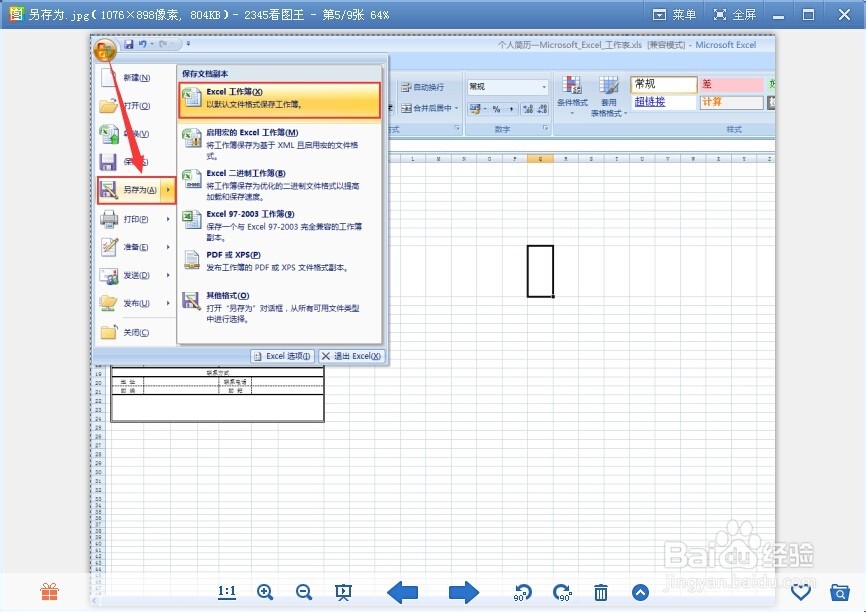866x612 pixels.
Task: Open the orange gift box icon
Action: pos(49,592)
